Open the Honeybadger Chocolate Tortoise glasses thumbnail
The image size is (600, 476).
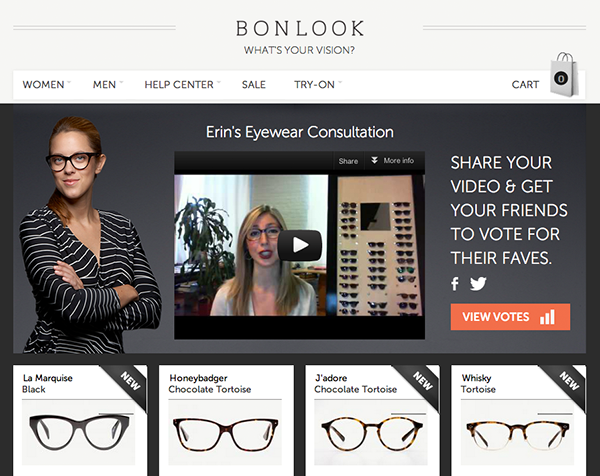point(225,433)
